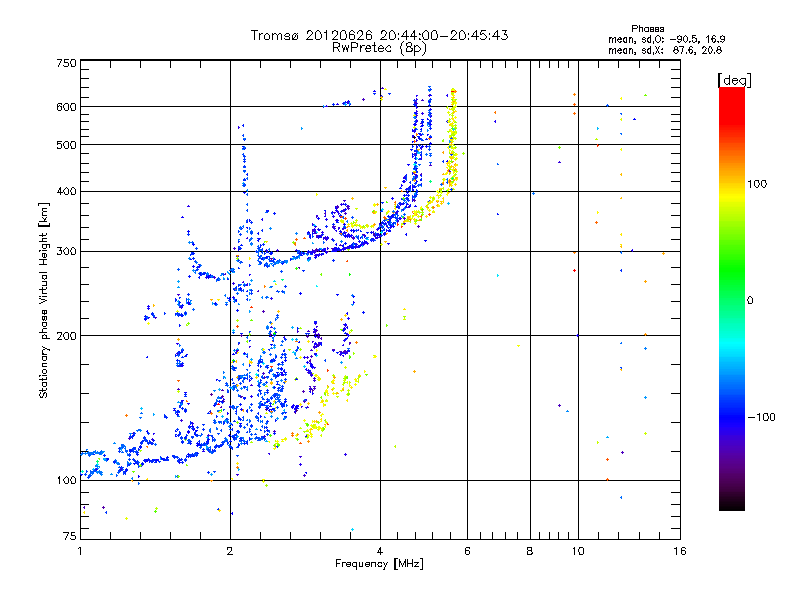Click the colorbar tick label '100'
This screenshot has width=800, height=600.
coord(757,184)
